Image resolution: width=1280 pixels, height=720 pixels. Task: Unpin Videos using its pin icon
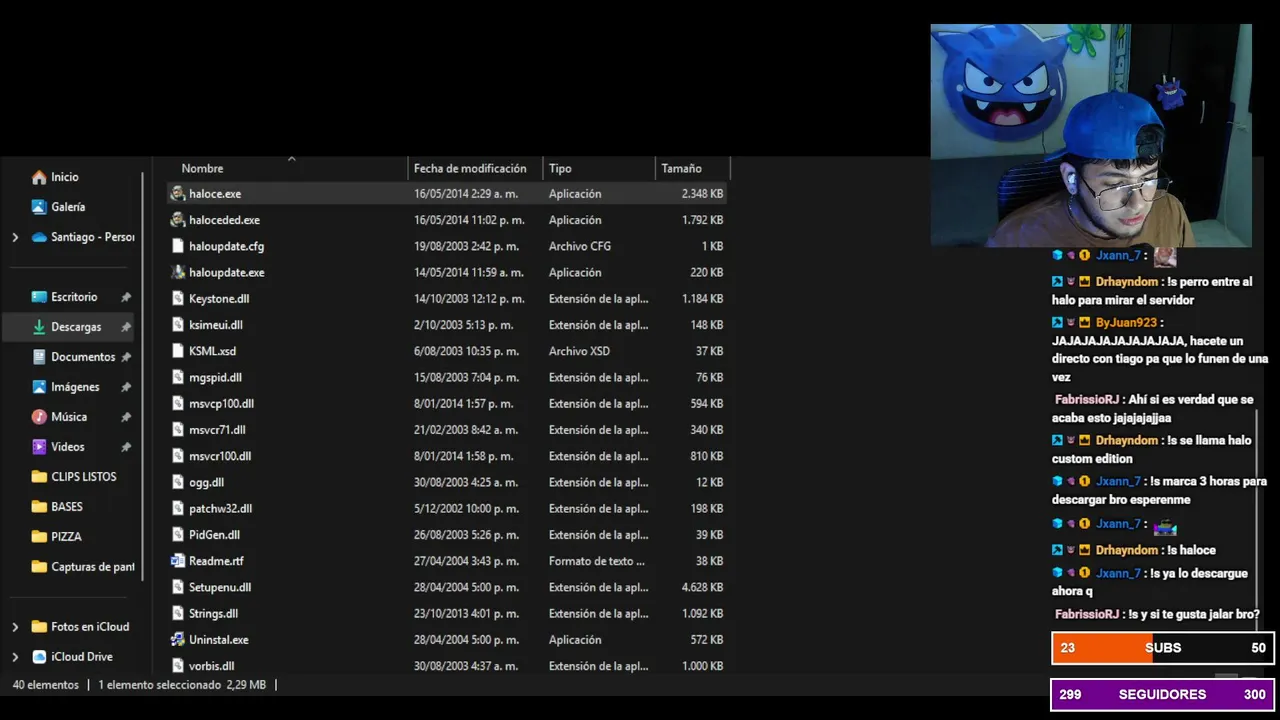126,447
